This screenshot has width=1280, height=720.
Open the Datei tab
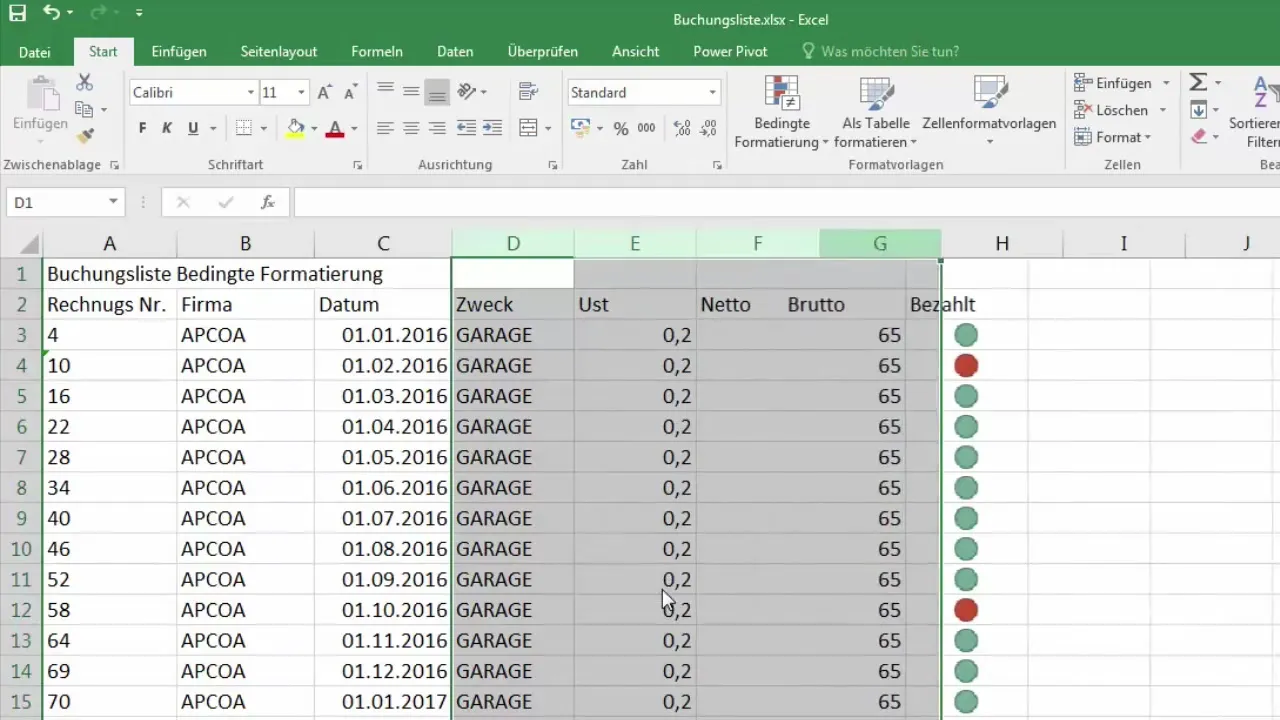(35, 52)
